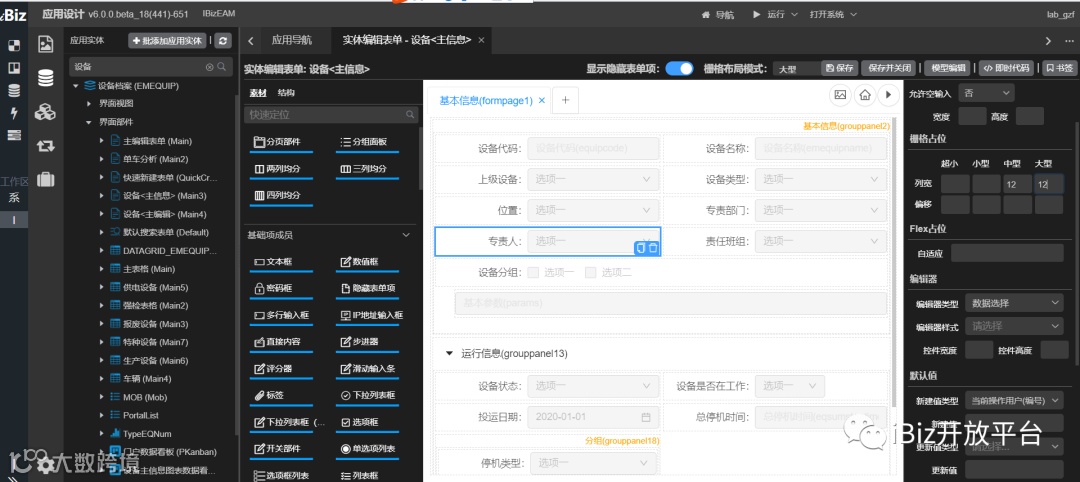The height and width of the screenshot is (482, 1080).
Task: Click the 即时代码 button
Action: [1006, 68]
